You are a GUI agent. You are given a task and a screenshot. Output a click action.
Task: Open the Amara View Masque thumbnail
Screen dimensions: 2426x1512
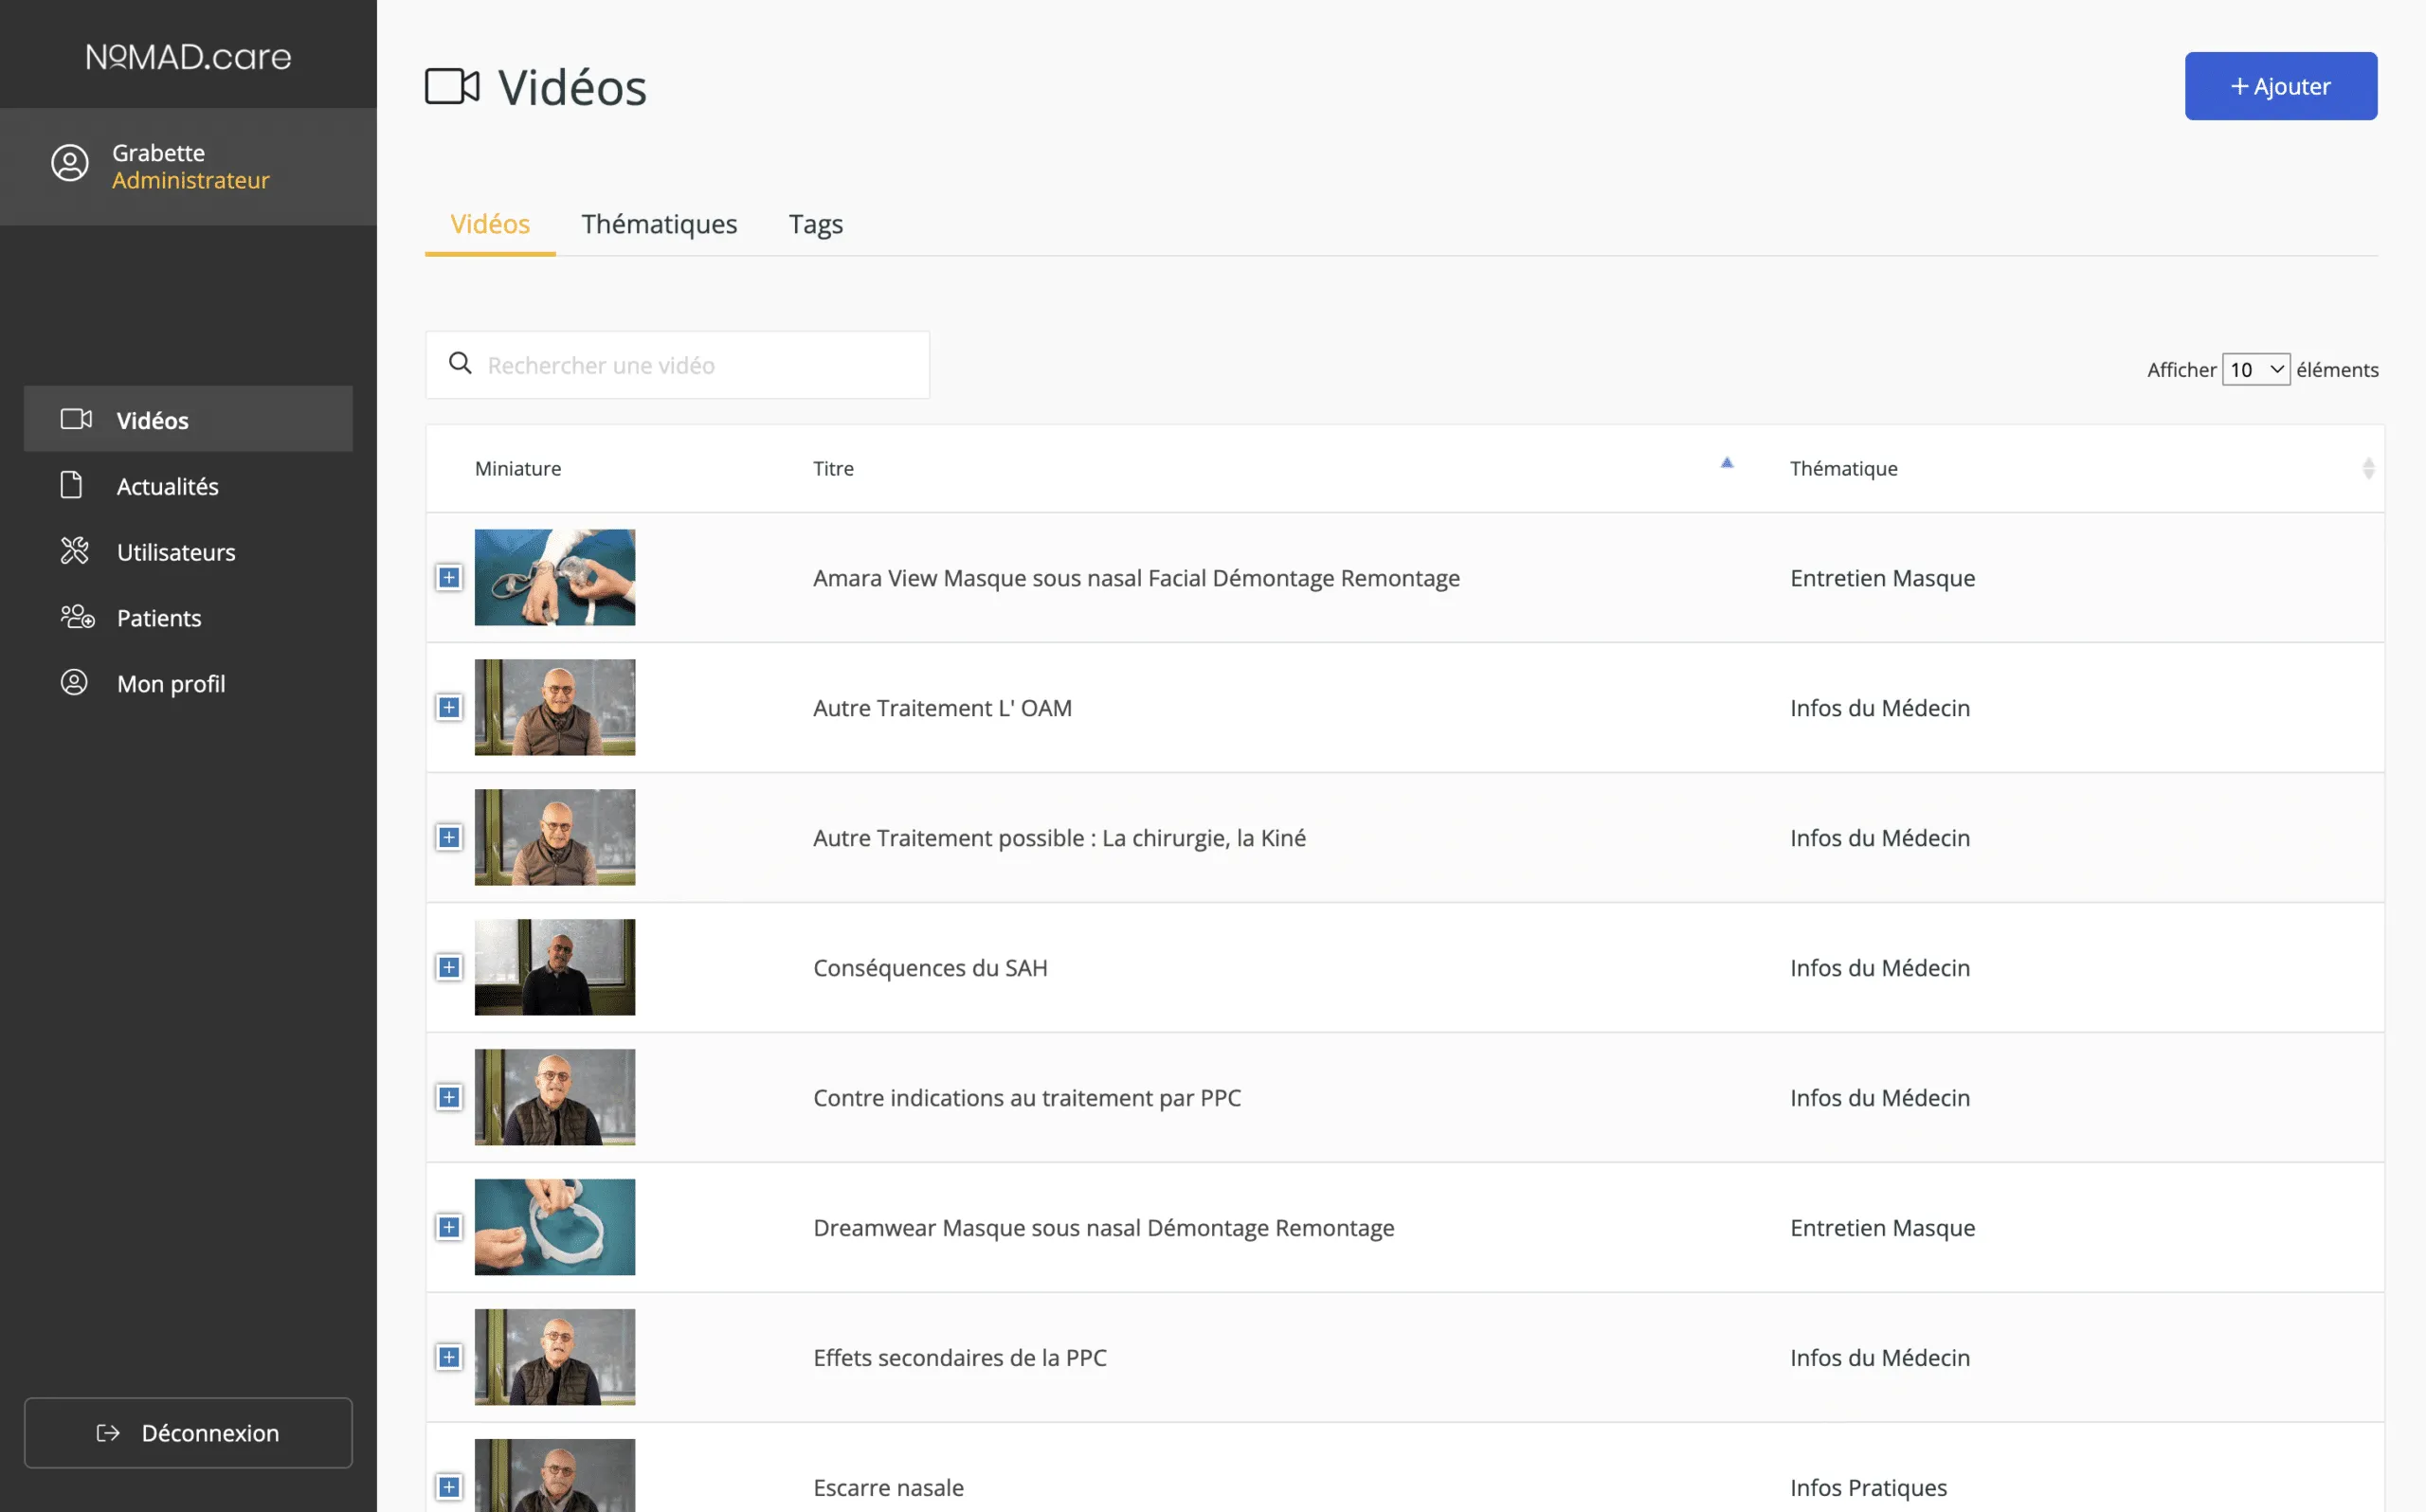554,577
